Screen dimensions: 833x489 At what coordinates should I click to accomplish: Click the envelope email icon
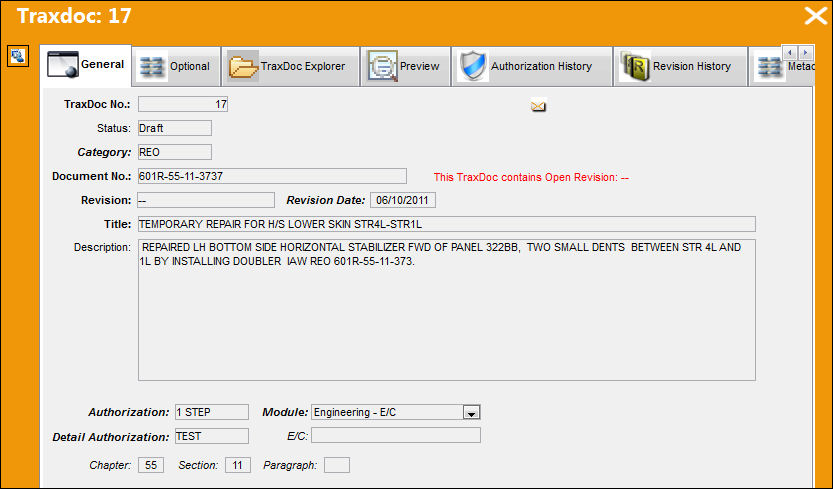tap(538, 106)
